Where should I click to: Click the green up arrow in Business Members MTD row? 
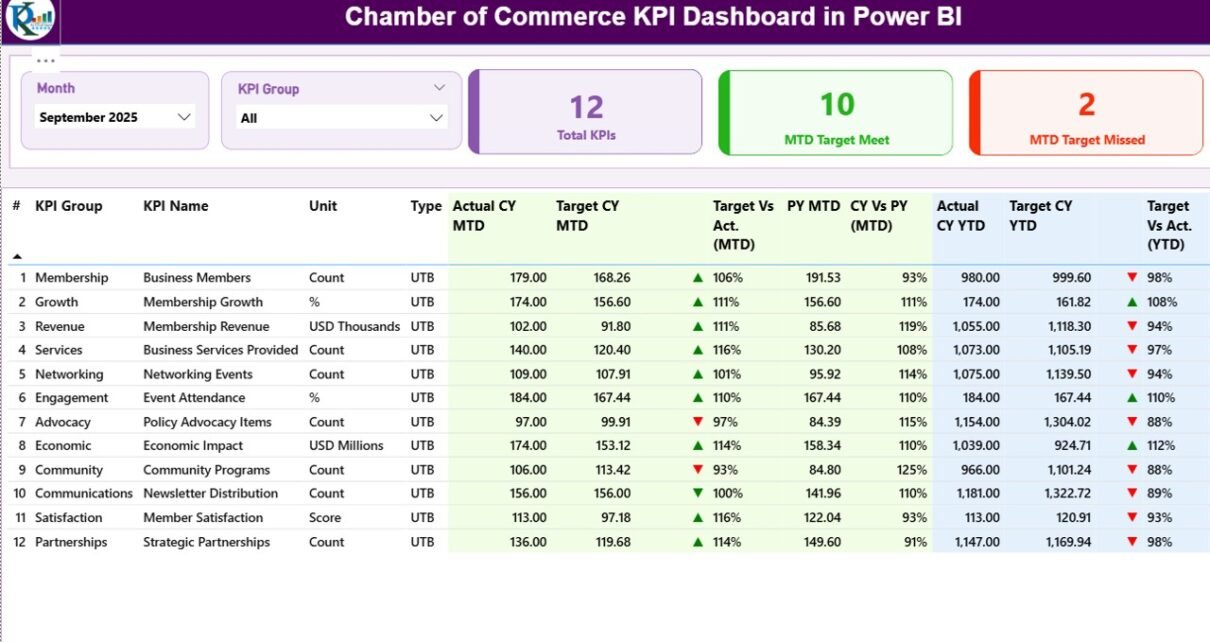pyautogui.click(x=698, y=278)
